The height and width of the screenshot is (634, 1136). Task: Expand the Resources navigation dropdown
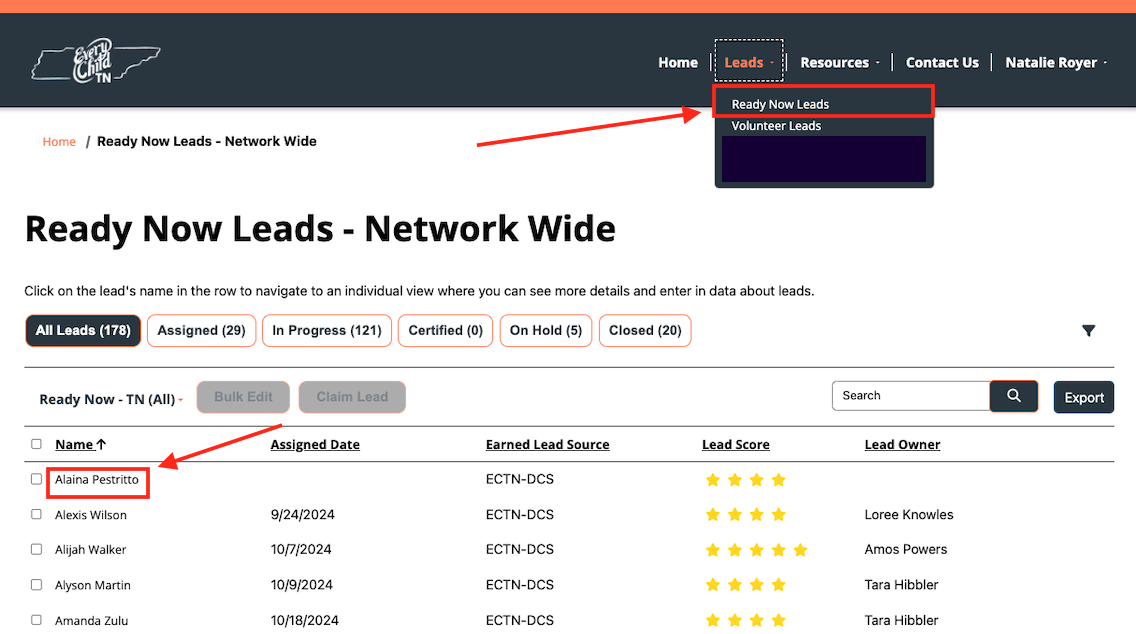pyautogui.click(x=839, y=62)
